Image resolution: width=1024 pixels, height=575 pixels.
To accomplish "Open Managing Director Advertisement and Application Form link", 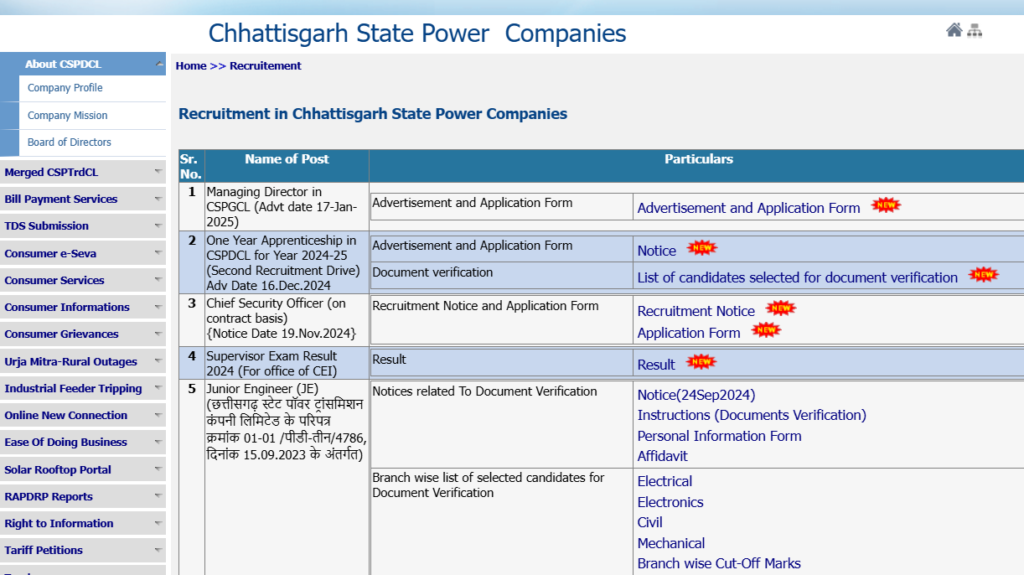I will [748, 208].
